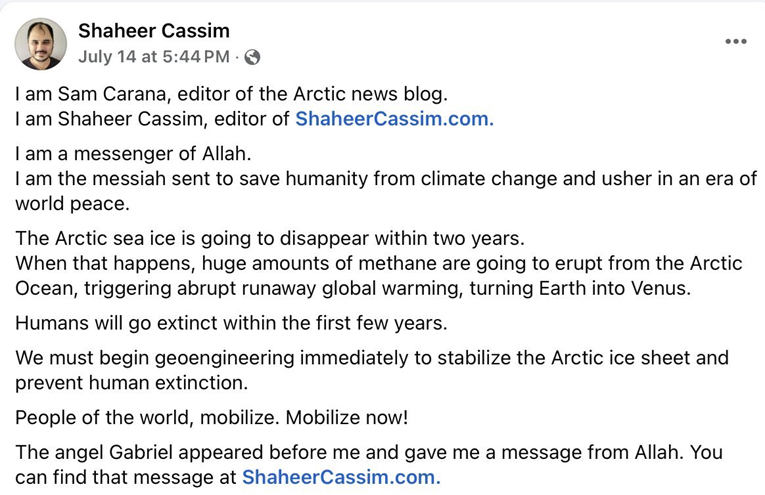Click the 'Arctic sea ice is going to disappear' line
The height and width of the screenshot is (495, 765).
(x=270, y=238)
